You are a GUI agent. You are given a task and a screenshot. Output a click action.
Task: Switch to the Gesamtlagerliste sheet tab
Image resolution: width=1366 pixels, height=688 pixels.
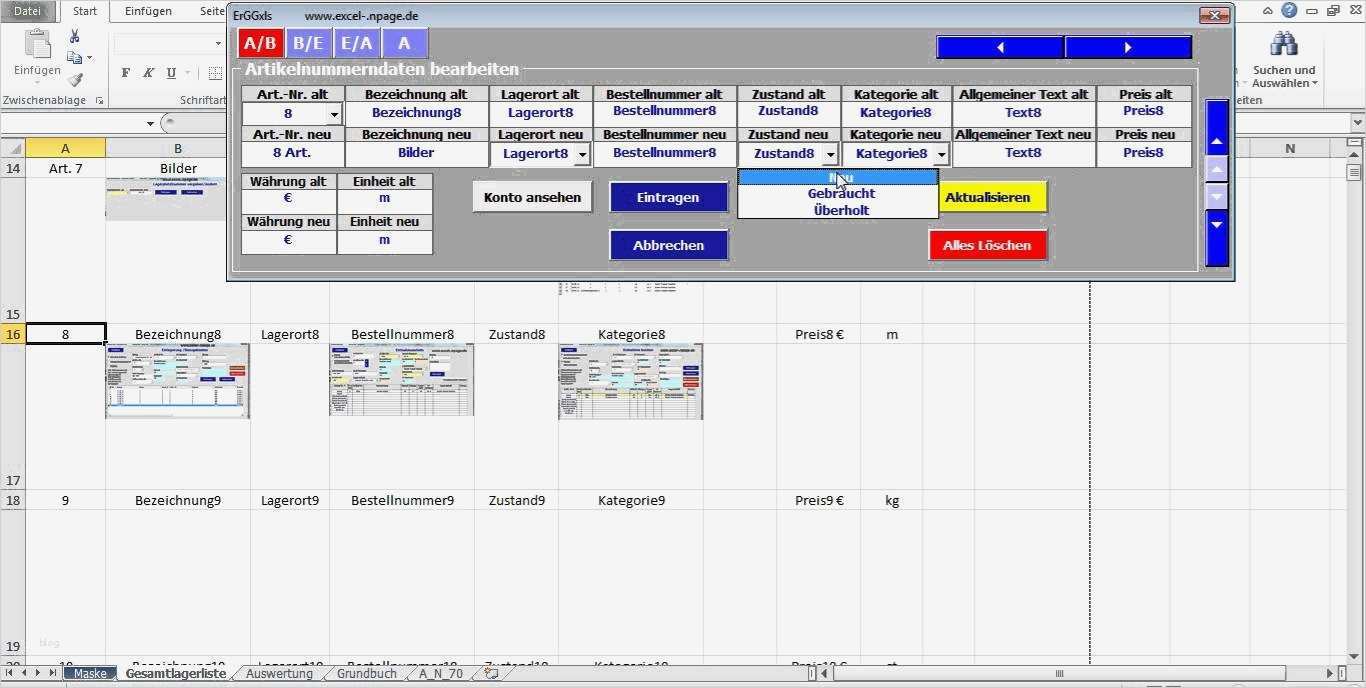click(x=176, y=673)
